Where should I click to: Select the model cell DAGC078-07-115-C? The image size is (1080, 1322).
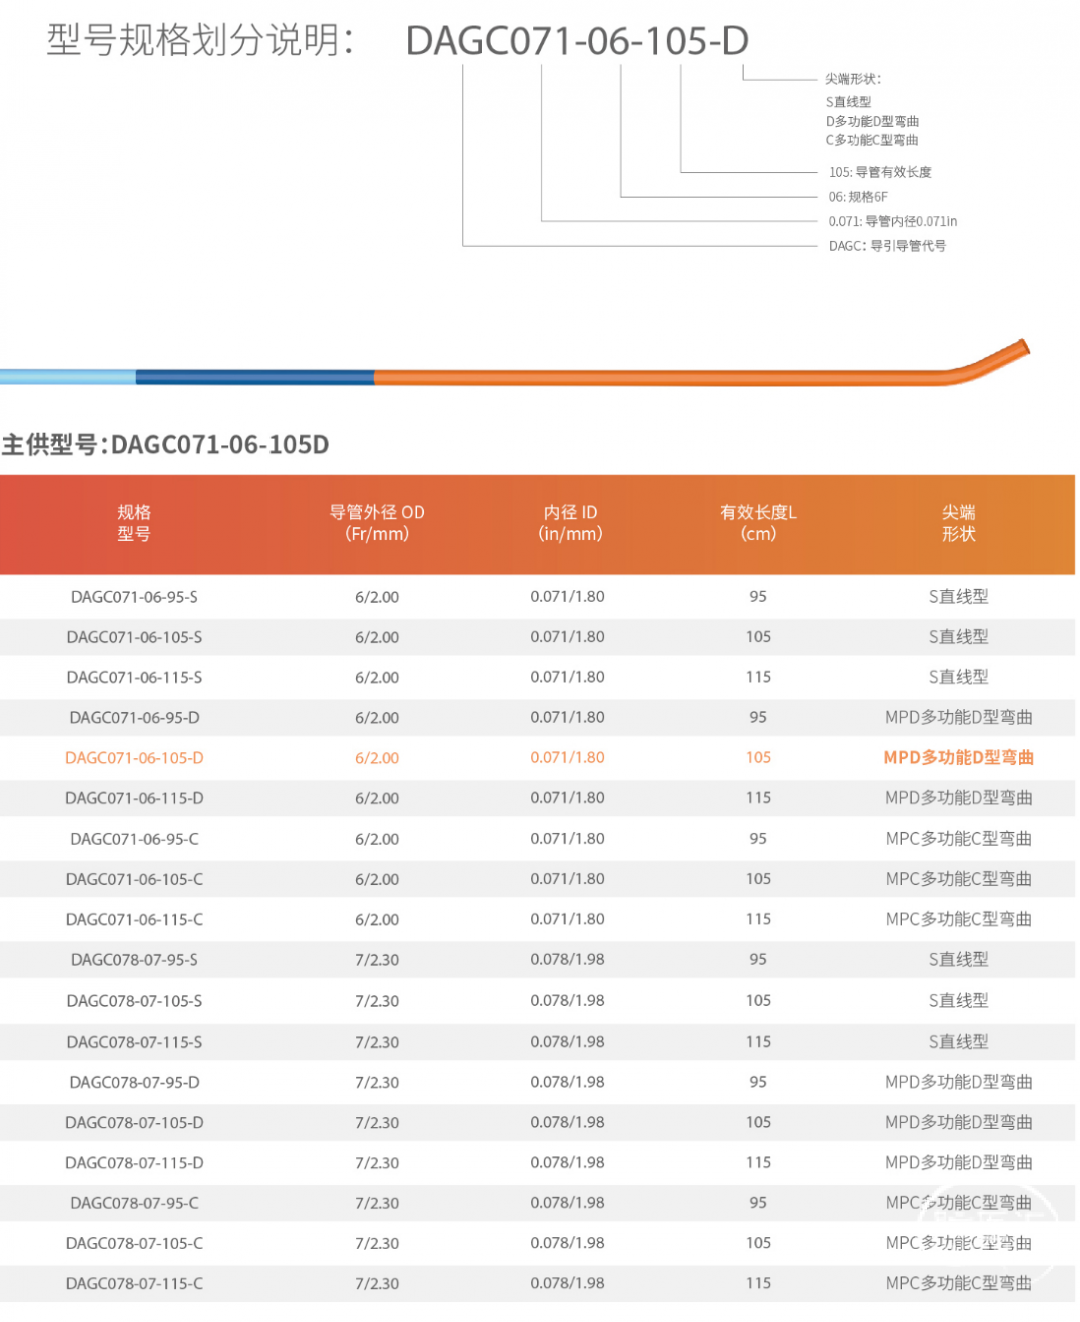point(134,1283)
